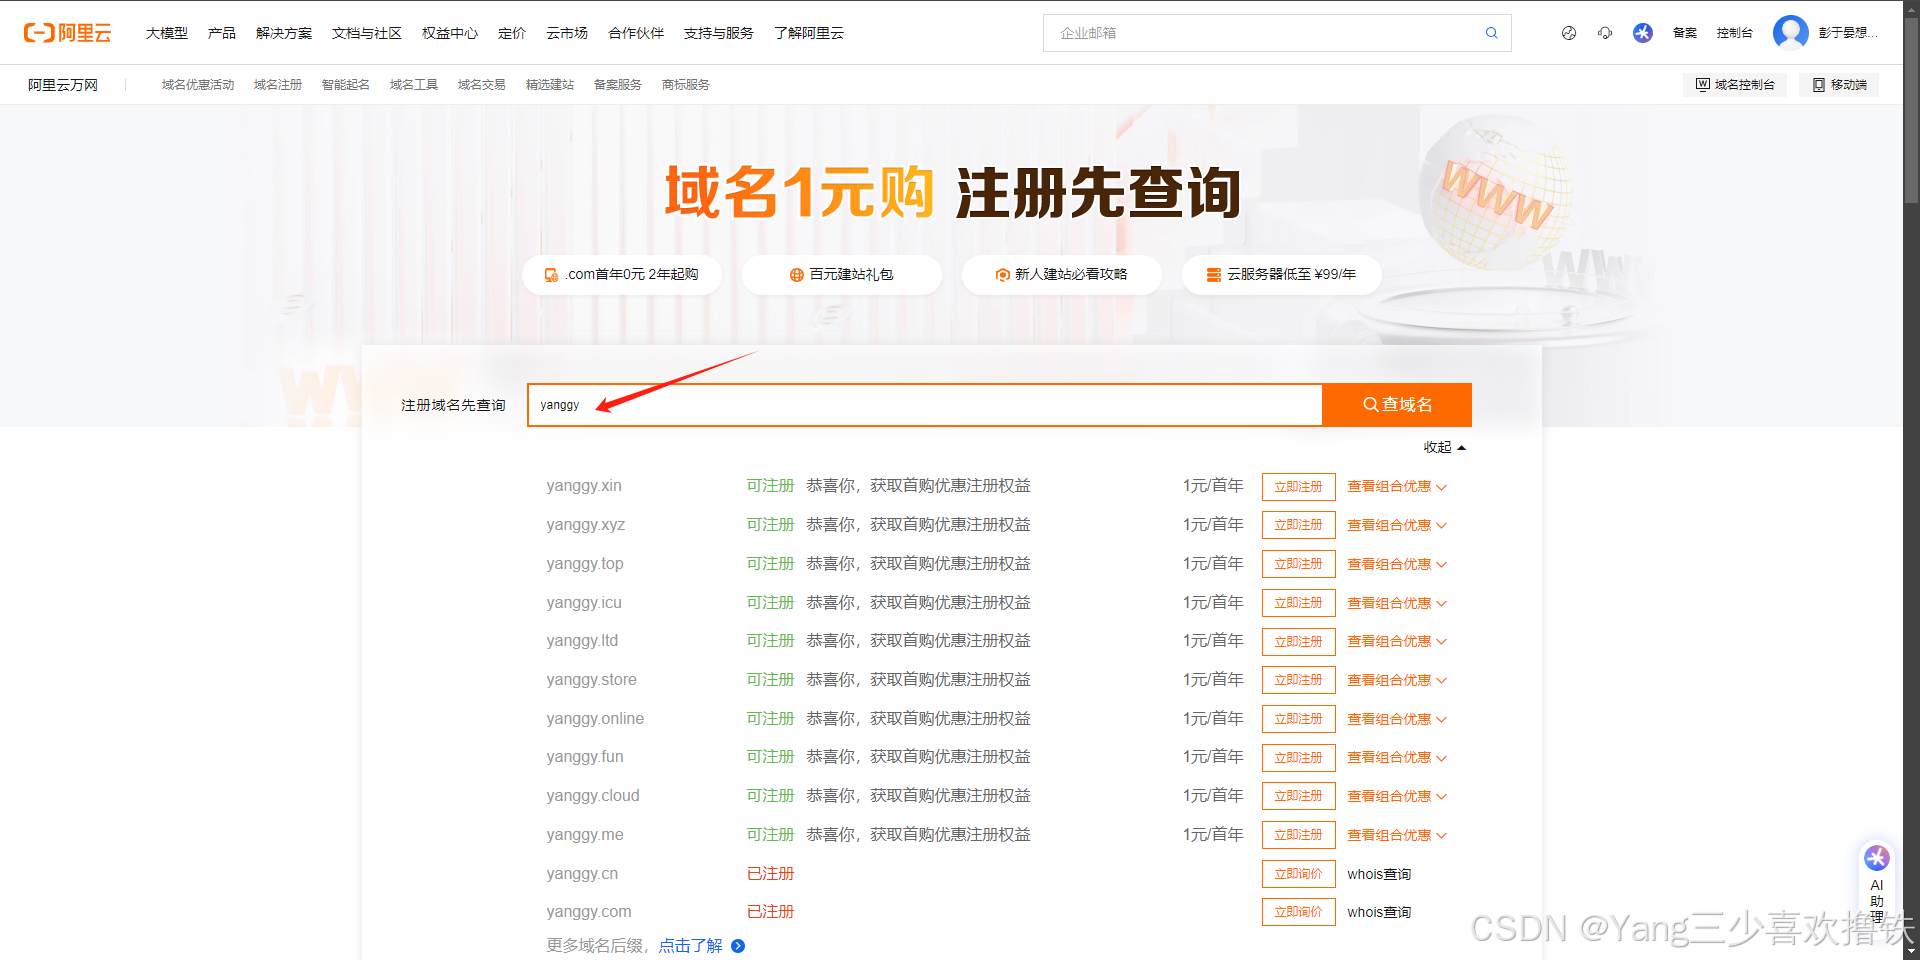Click .com首年0元 2年起购 promo
This screenshot has height=960, width=1920.
[622, 275]
